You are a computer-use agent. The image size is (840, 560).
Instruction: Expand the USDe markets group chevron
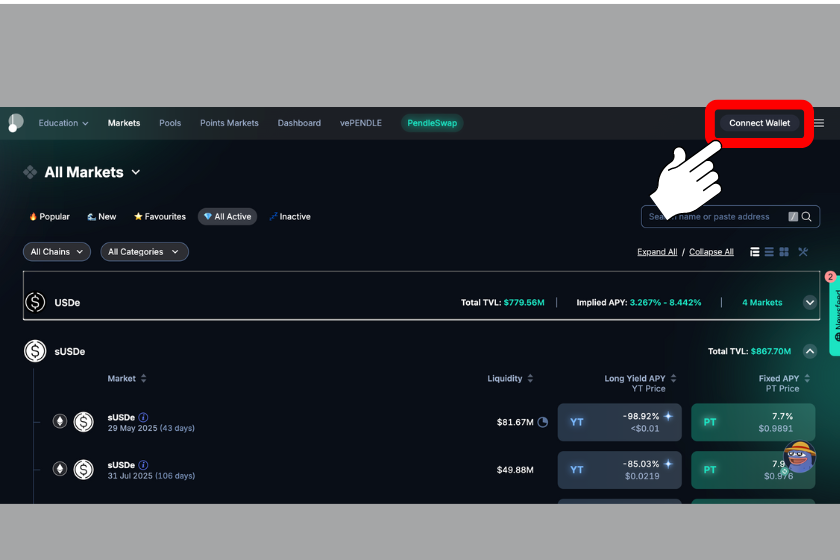coord(809,302)
